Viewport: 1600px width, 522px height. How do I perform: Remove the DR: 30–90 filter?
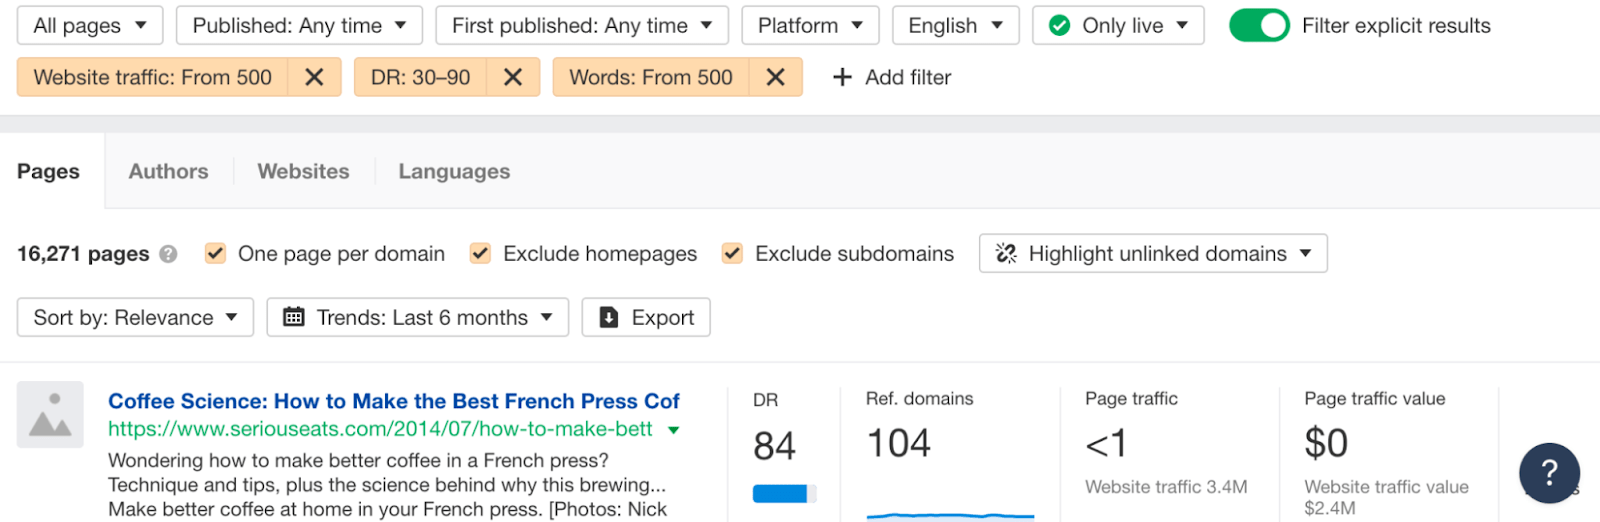[x=513, y=77]
